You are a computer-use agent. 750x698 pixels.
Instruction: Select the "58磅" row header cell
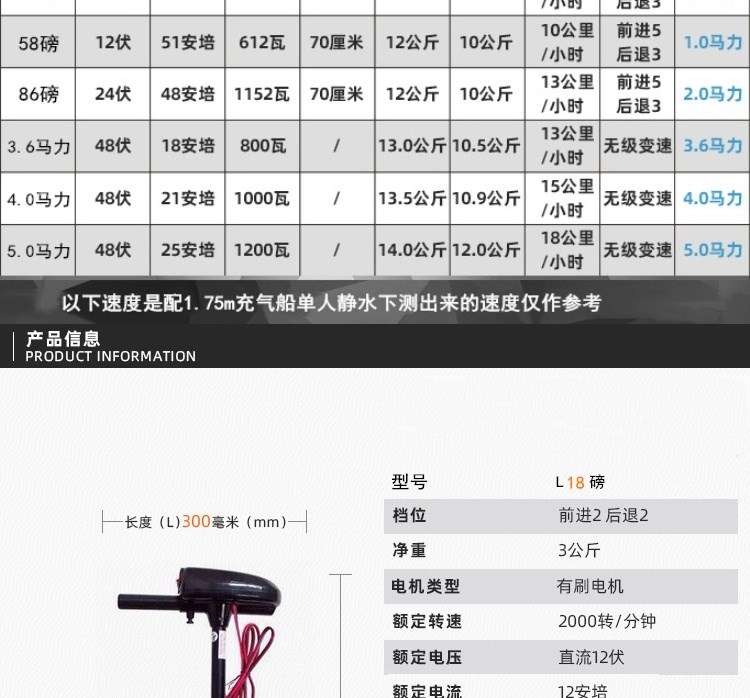pos(38,43)
